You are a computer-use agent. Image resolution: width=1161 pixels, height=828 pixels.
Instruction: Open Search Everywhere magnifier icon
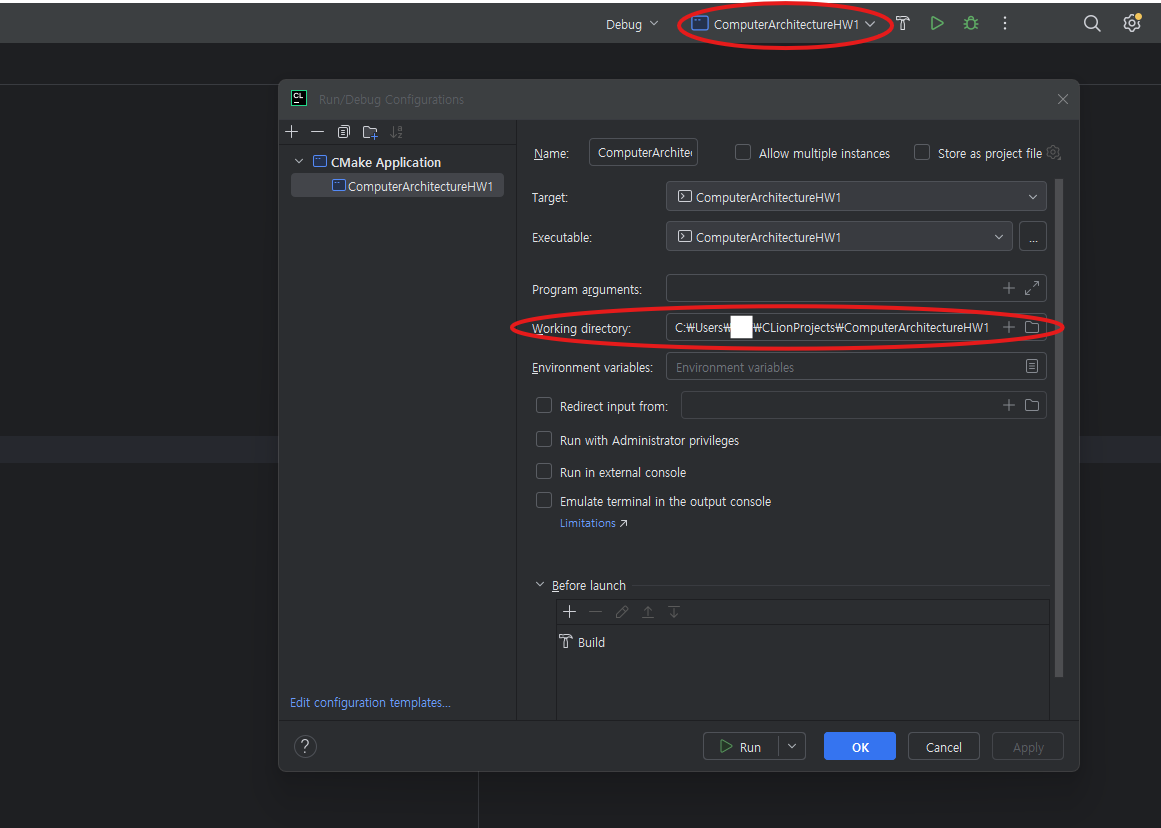coord(1092,24)
